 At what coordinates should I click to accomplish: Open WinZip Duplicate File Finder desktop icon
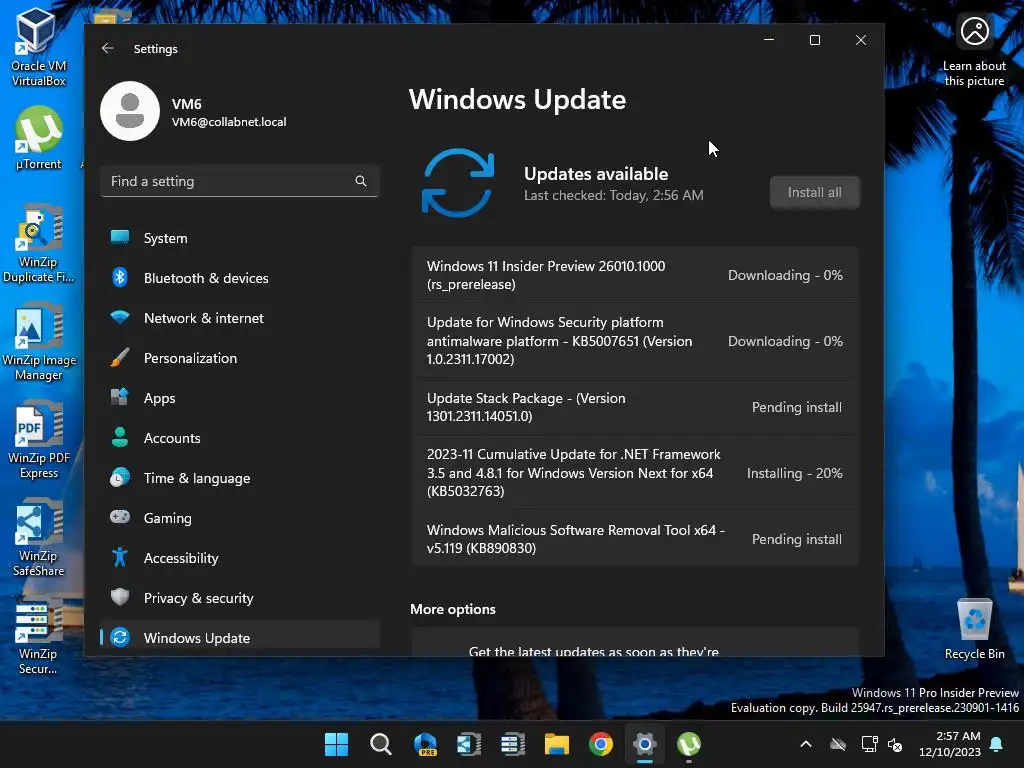pyautogui.click(x=38, y=243)
